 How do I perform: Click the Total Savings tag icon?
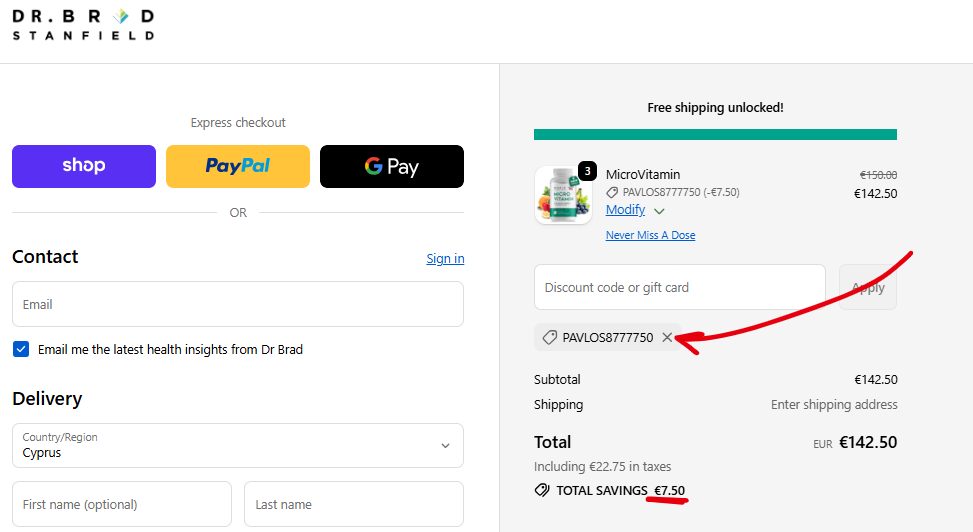point(542,490)
